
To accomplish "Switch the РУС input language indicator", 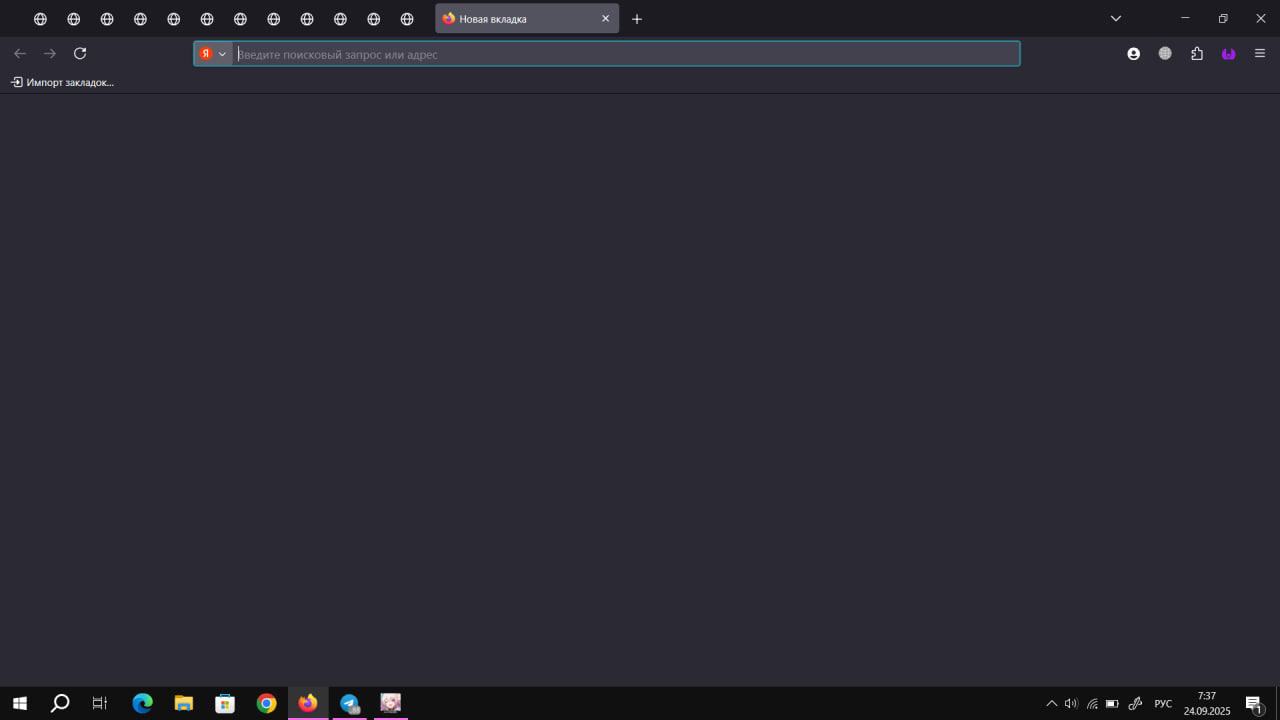I will [x=1163, y=704].
